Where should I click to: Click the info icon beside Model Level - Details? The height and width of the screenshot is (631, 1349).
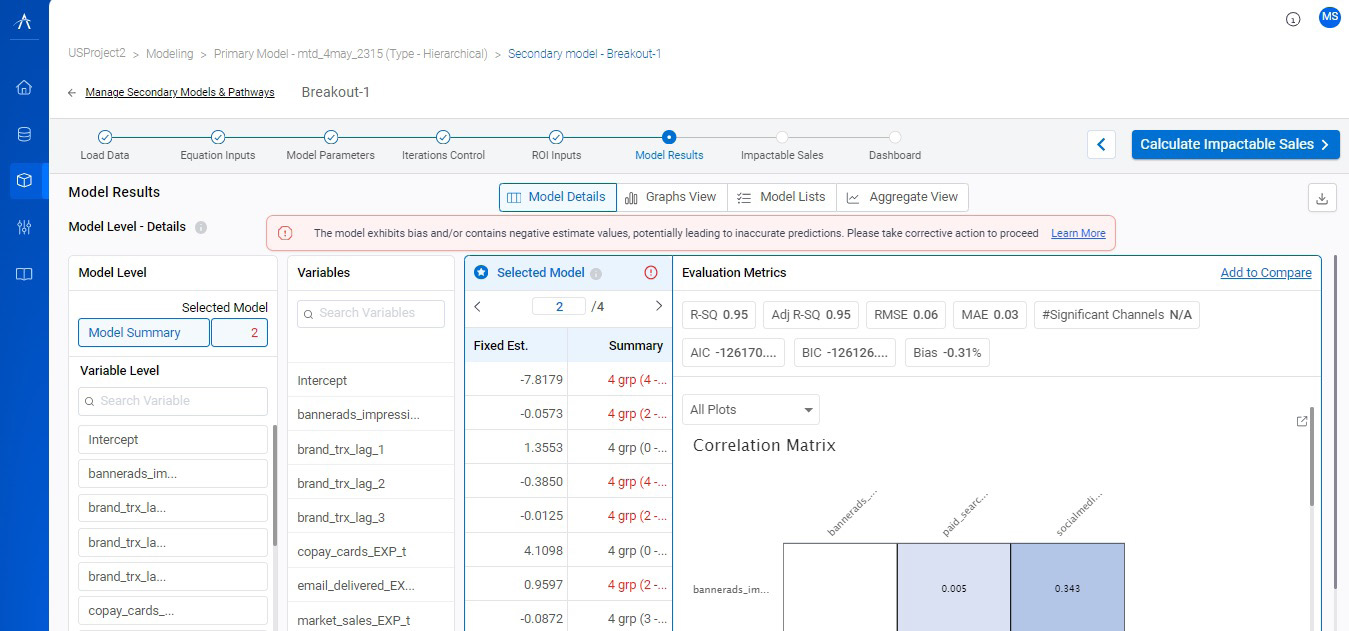coord(201,227)
